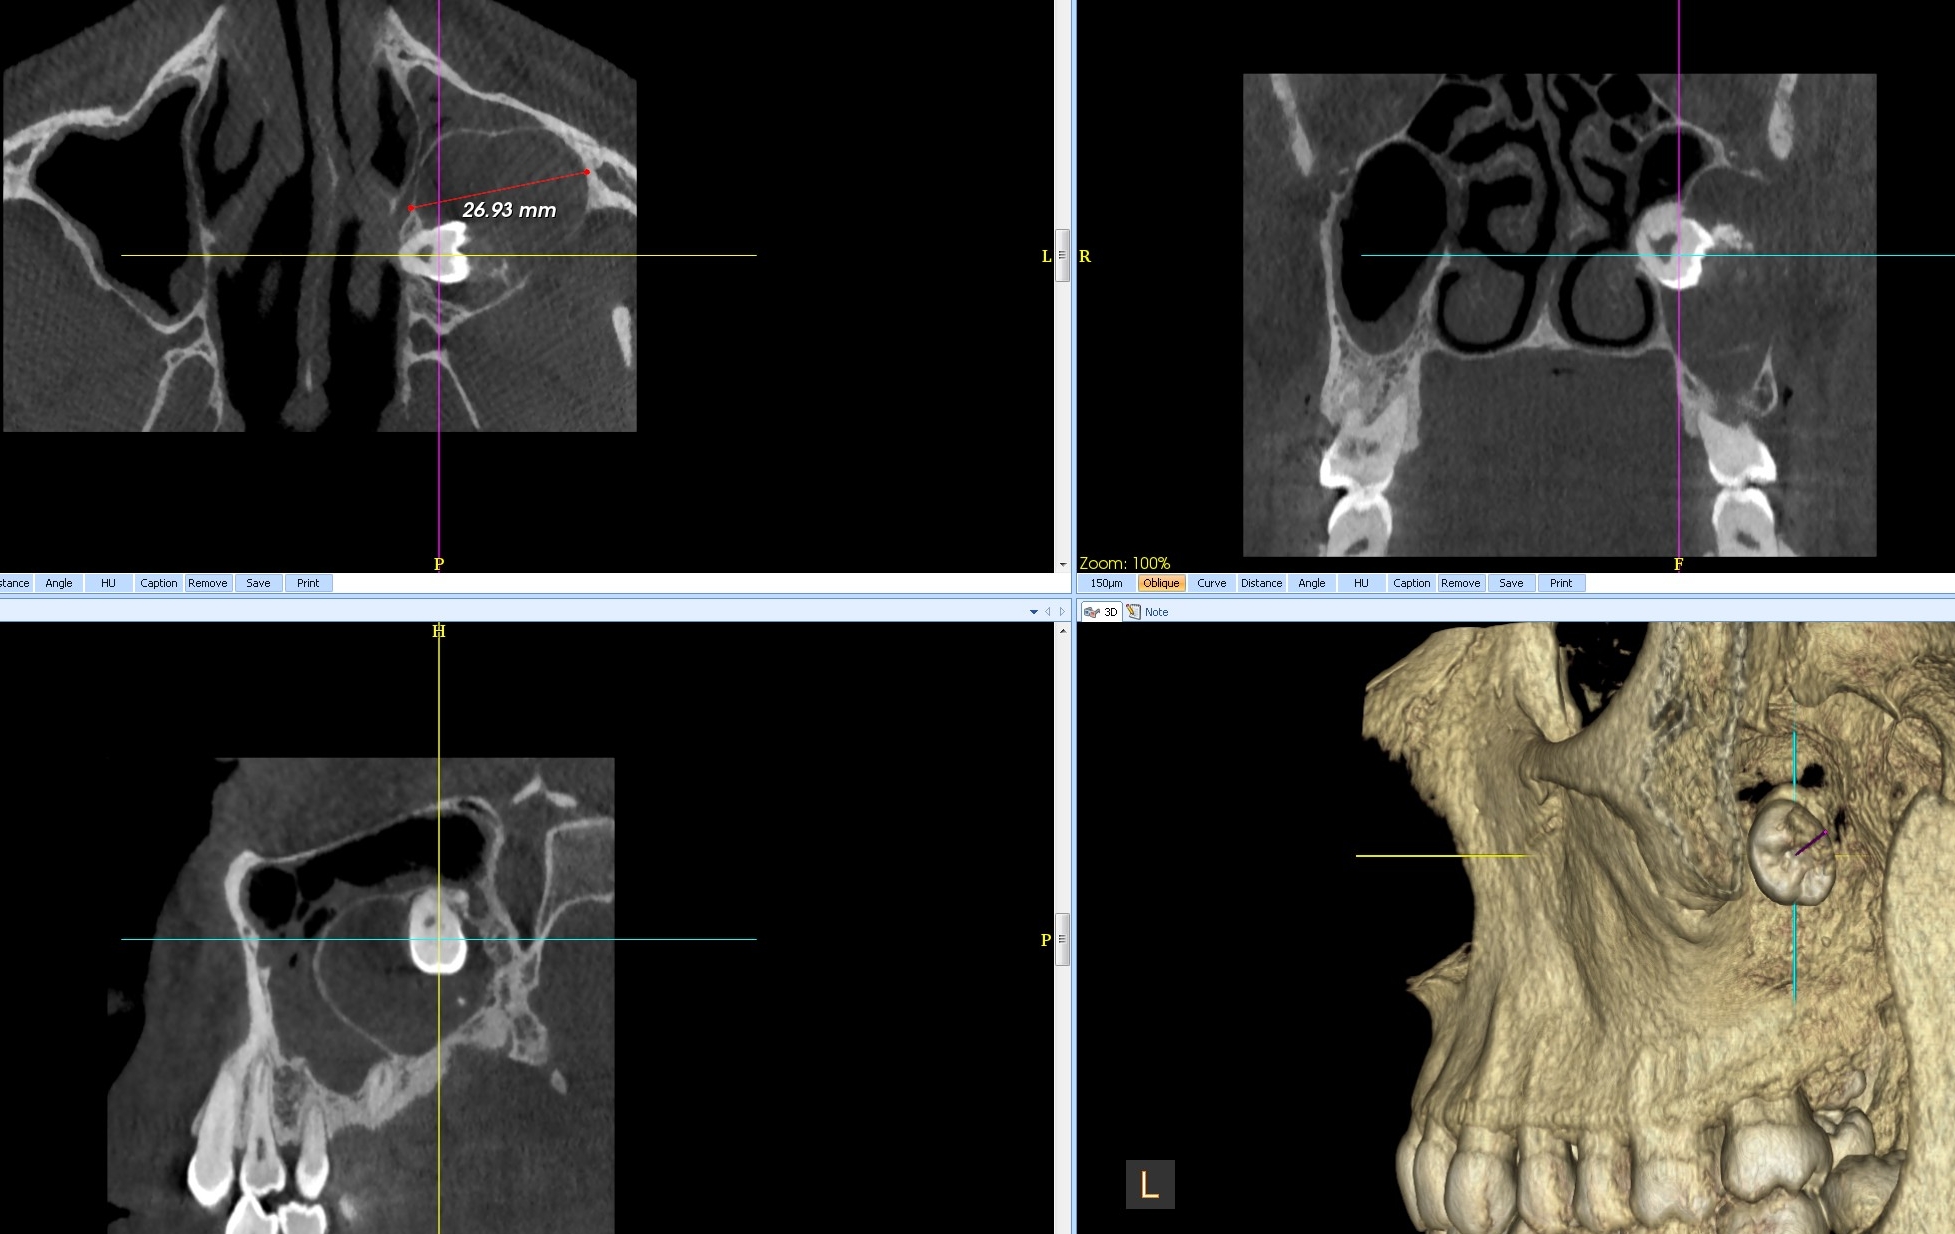1955x1234 pixels.
Task: Print the axial slice
Action: pos(308,583)
